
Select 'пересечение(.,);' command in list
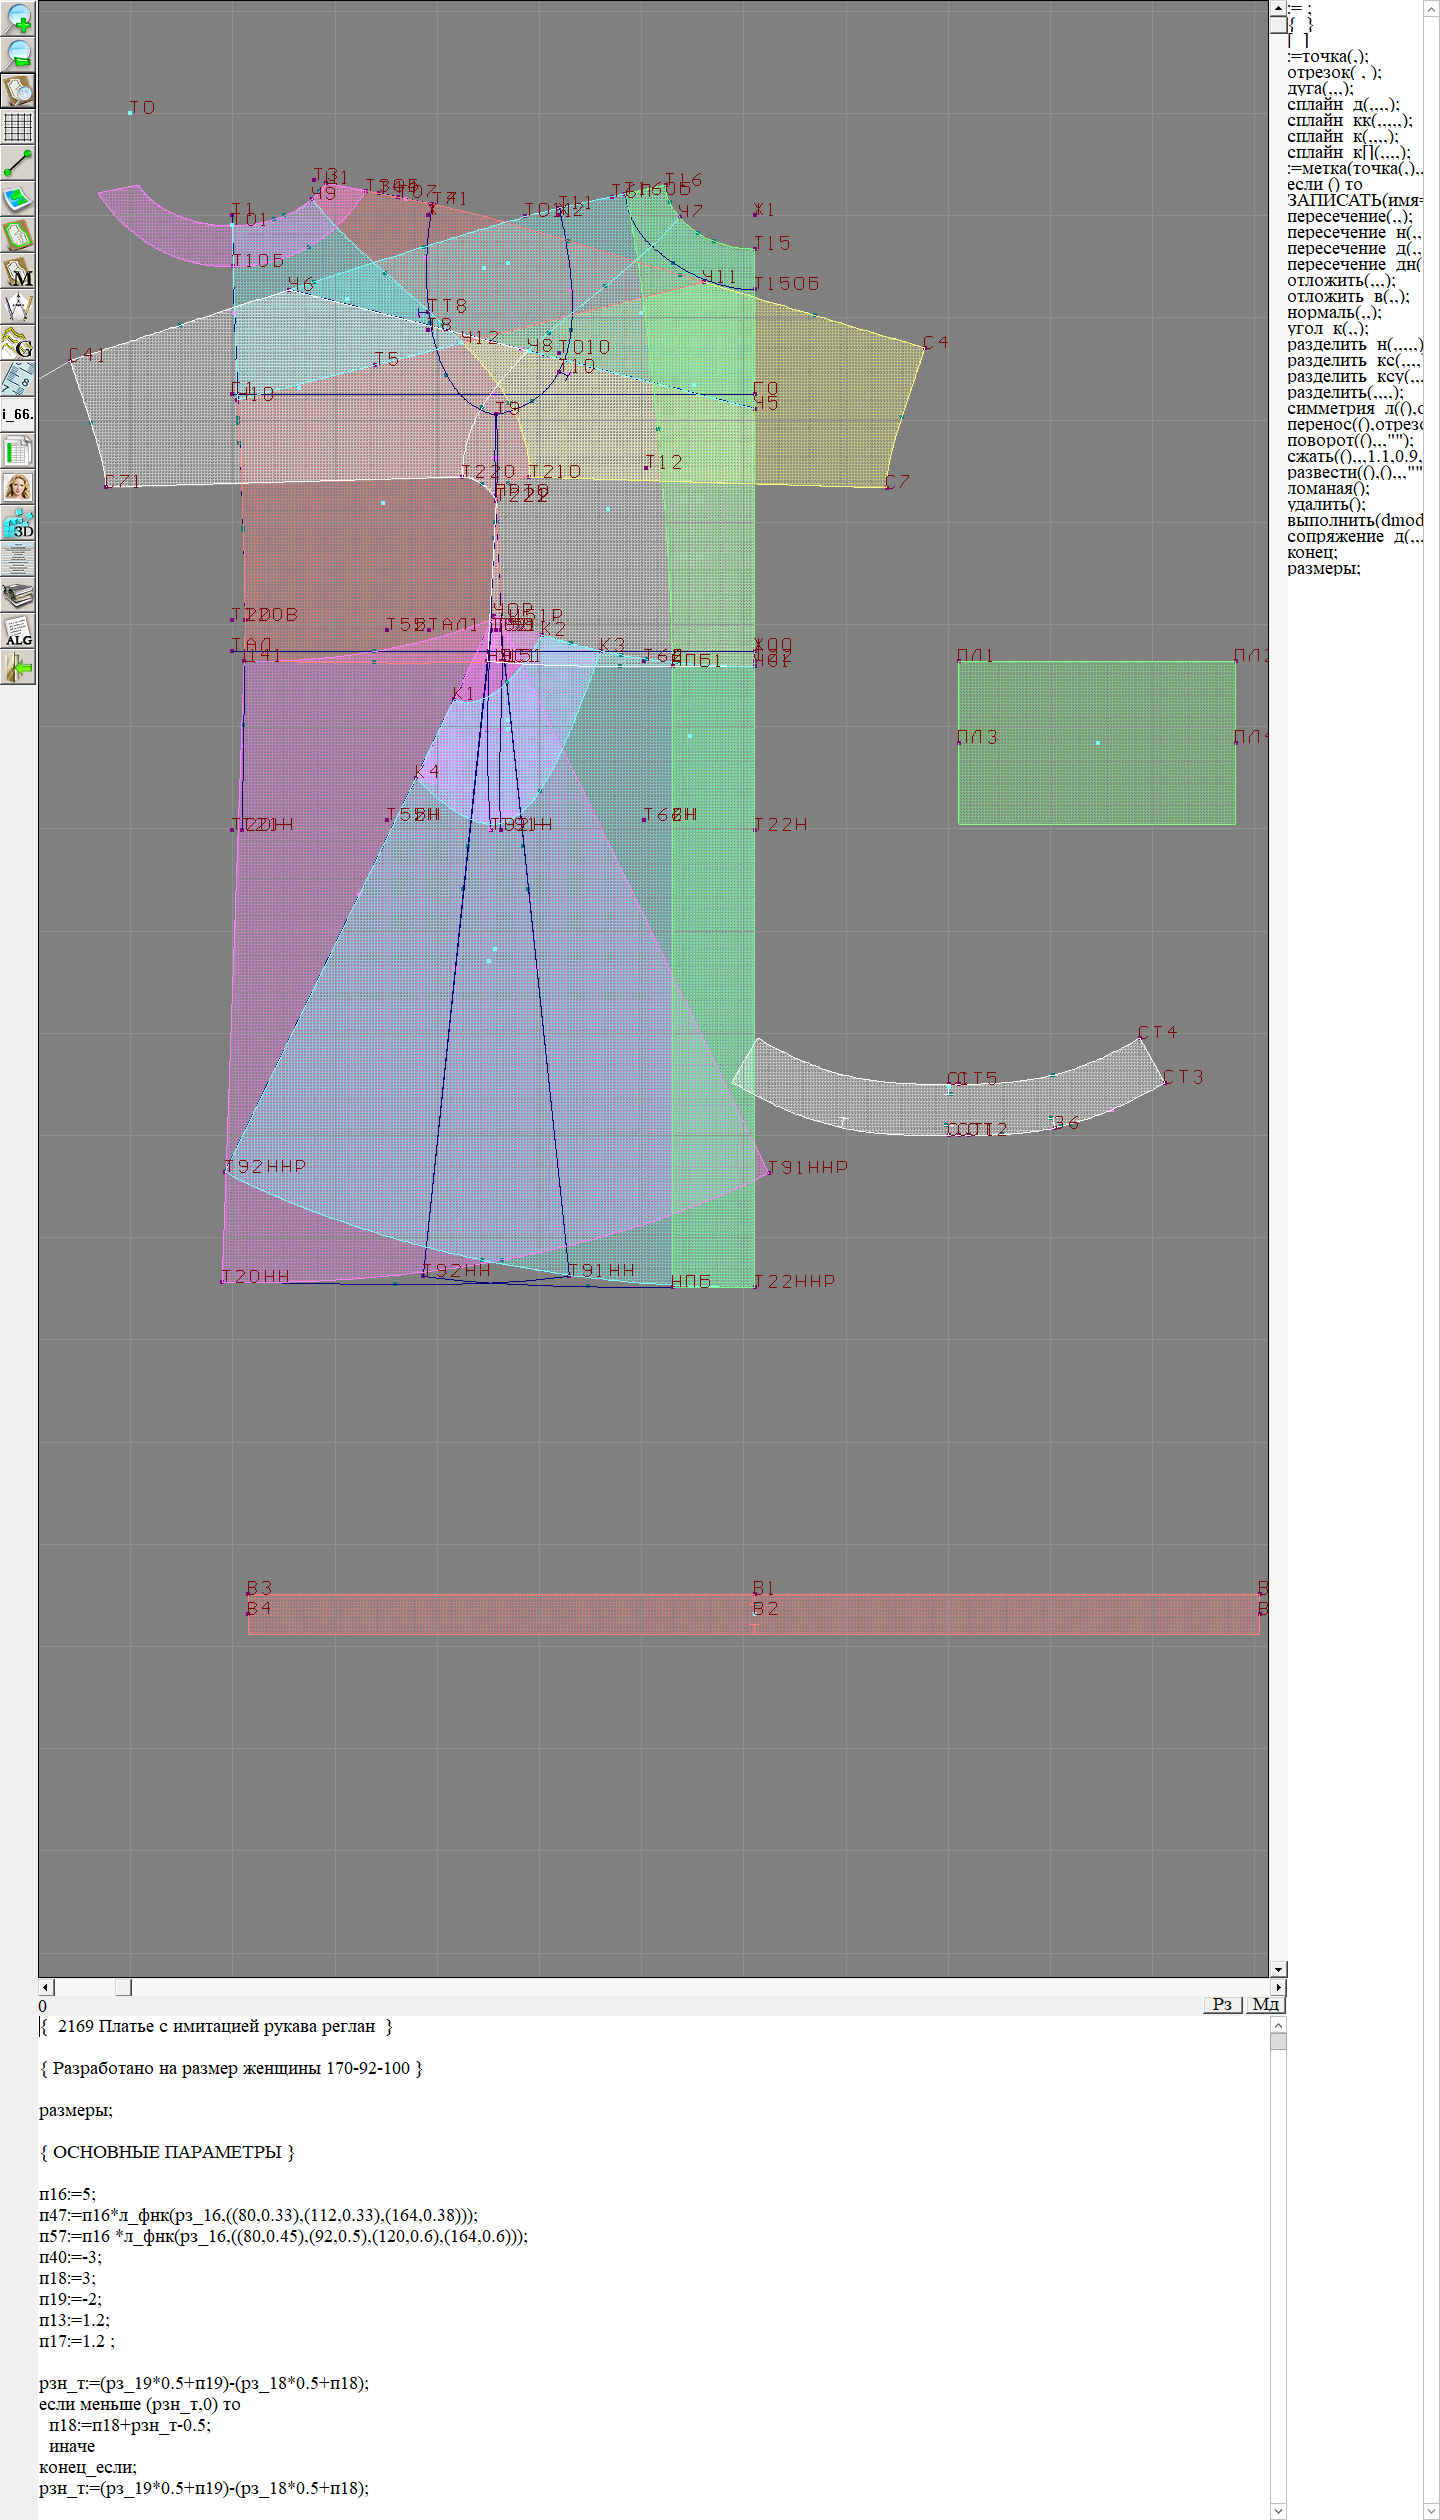pyautogui.click(x=1349, y=217)
